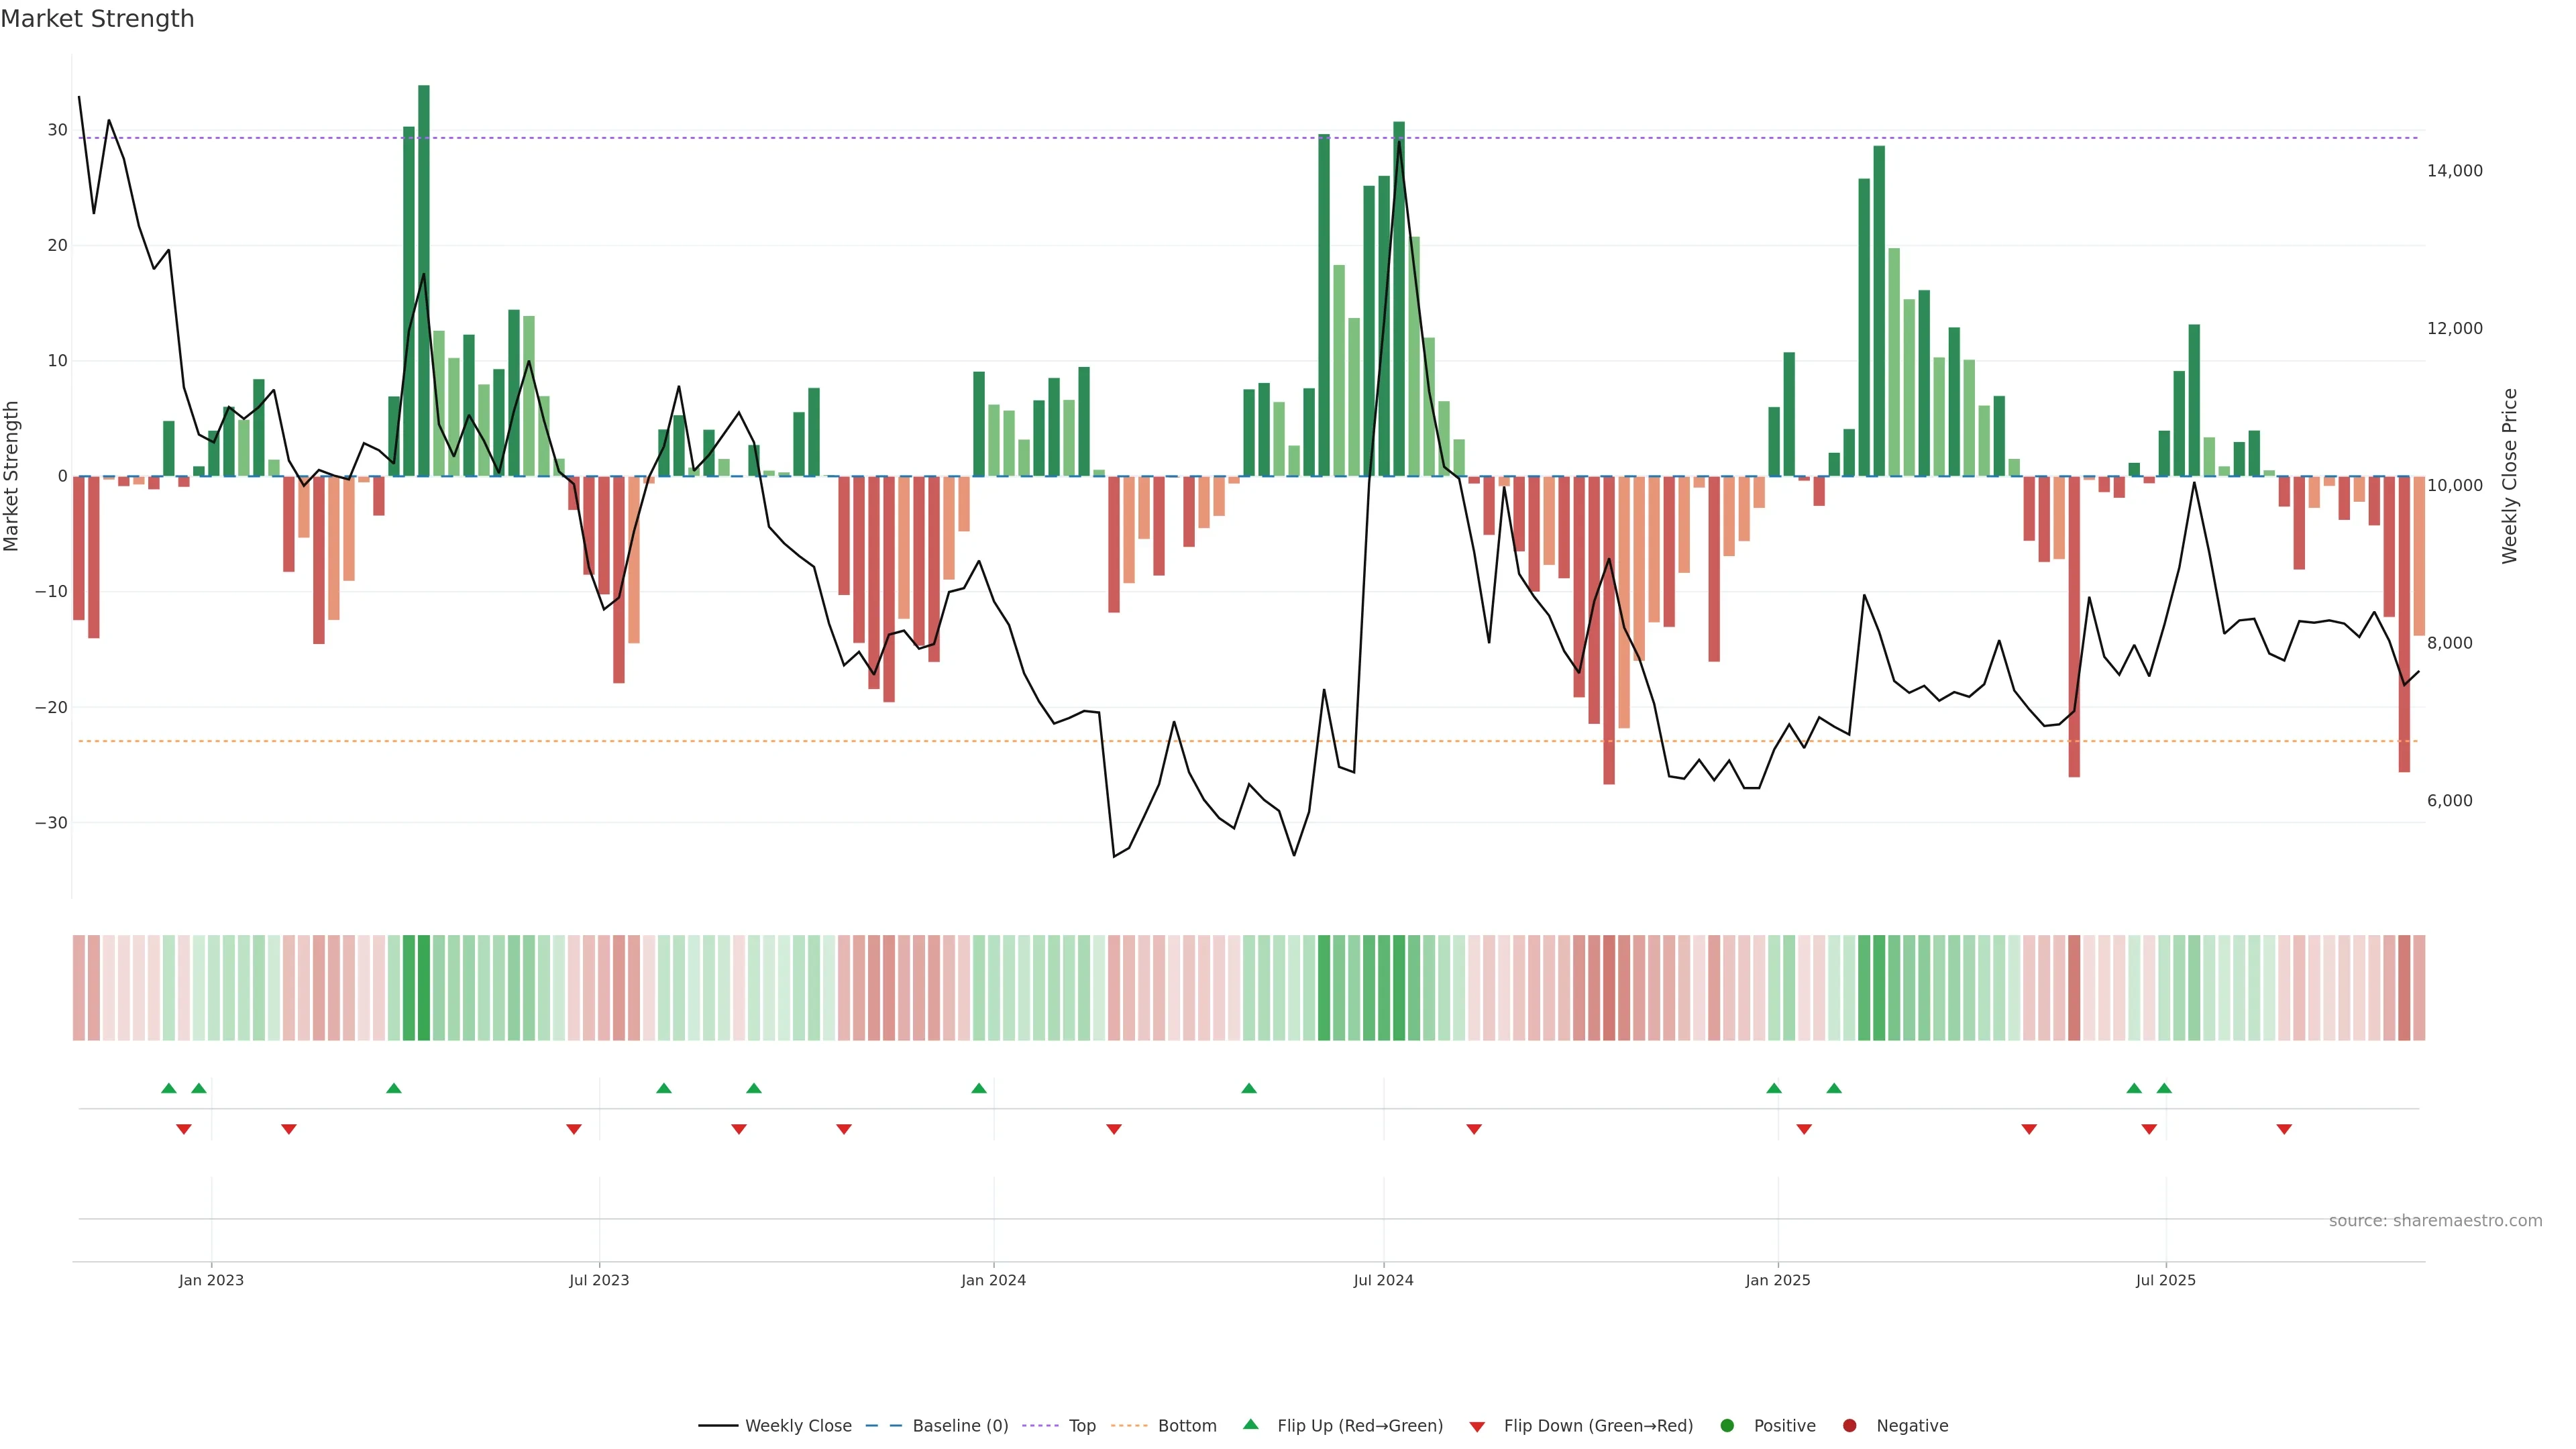Click the 14,000 right axis tick label
This screenshot has height=1449, width=2576.
coord(2454,171)
